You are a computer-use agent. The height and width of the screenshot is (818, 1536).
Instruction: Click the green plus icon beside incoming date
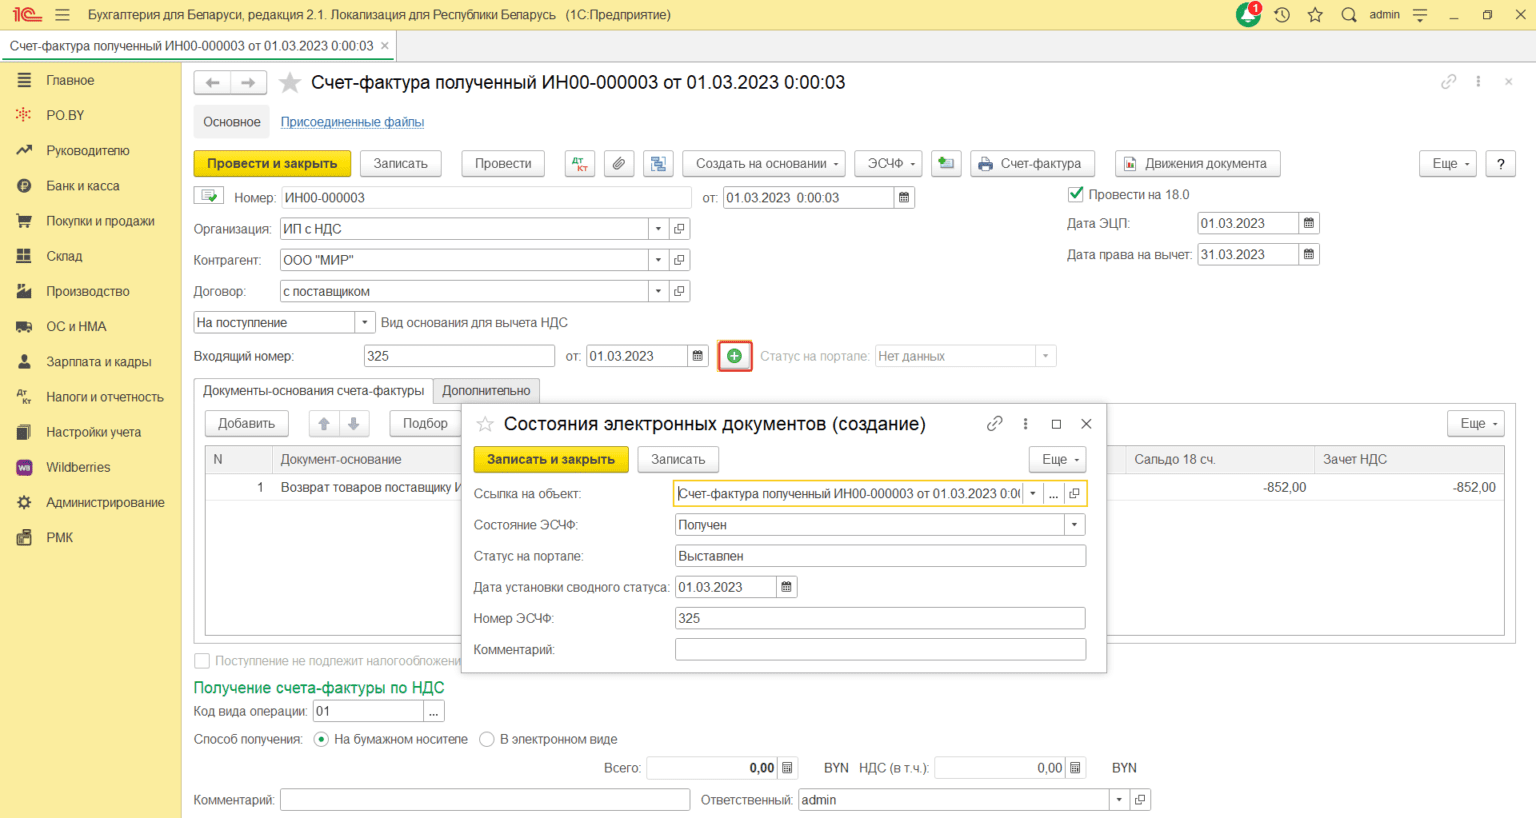pos(734,356)
